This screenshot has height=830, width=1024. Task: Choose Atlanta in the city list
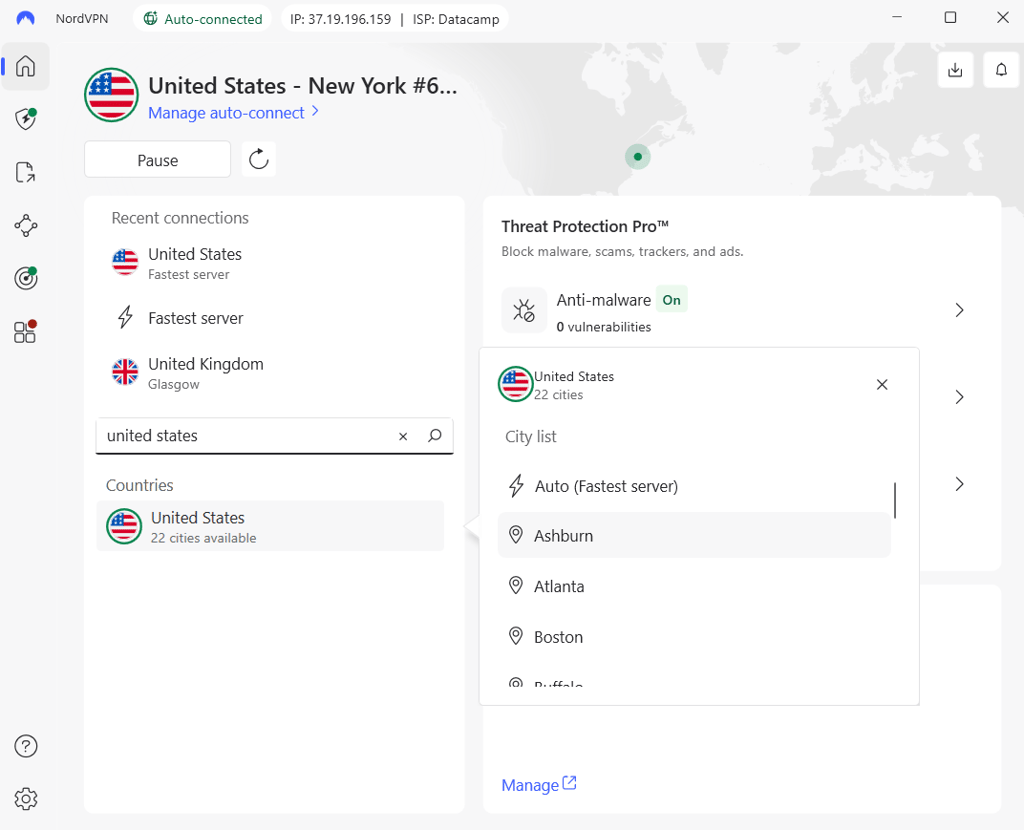pyautogui.click(x=694, y=586)
